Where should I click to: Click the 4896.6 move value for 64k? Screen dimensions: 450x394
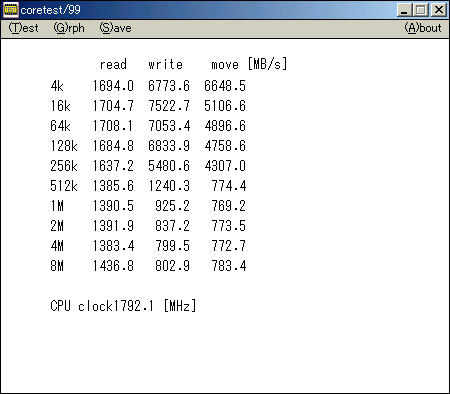pyautogui.click(x=225, y=126)
